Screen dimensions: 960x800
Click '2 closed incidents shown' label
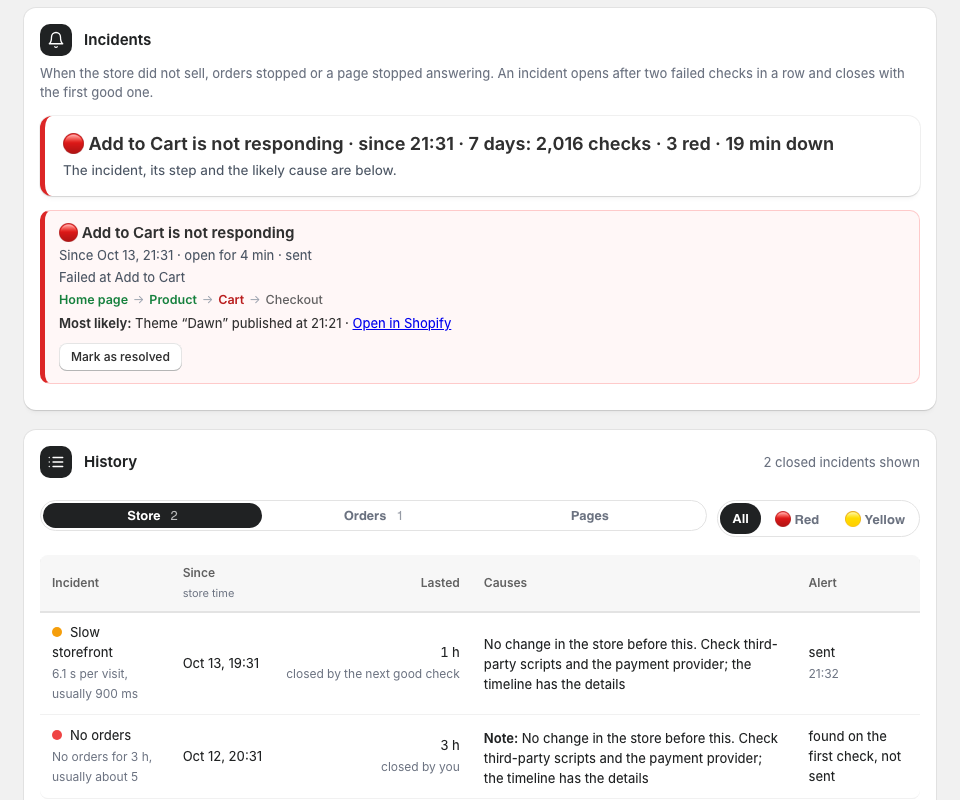(841, 463)
